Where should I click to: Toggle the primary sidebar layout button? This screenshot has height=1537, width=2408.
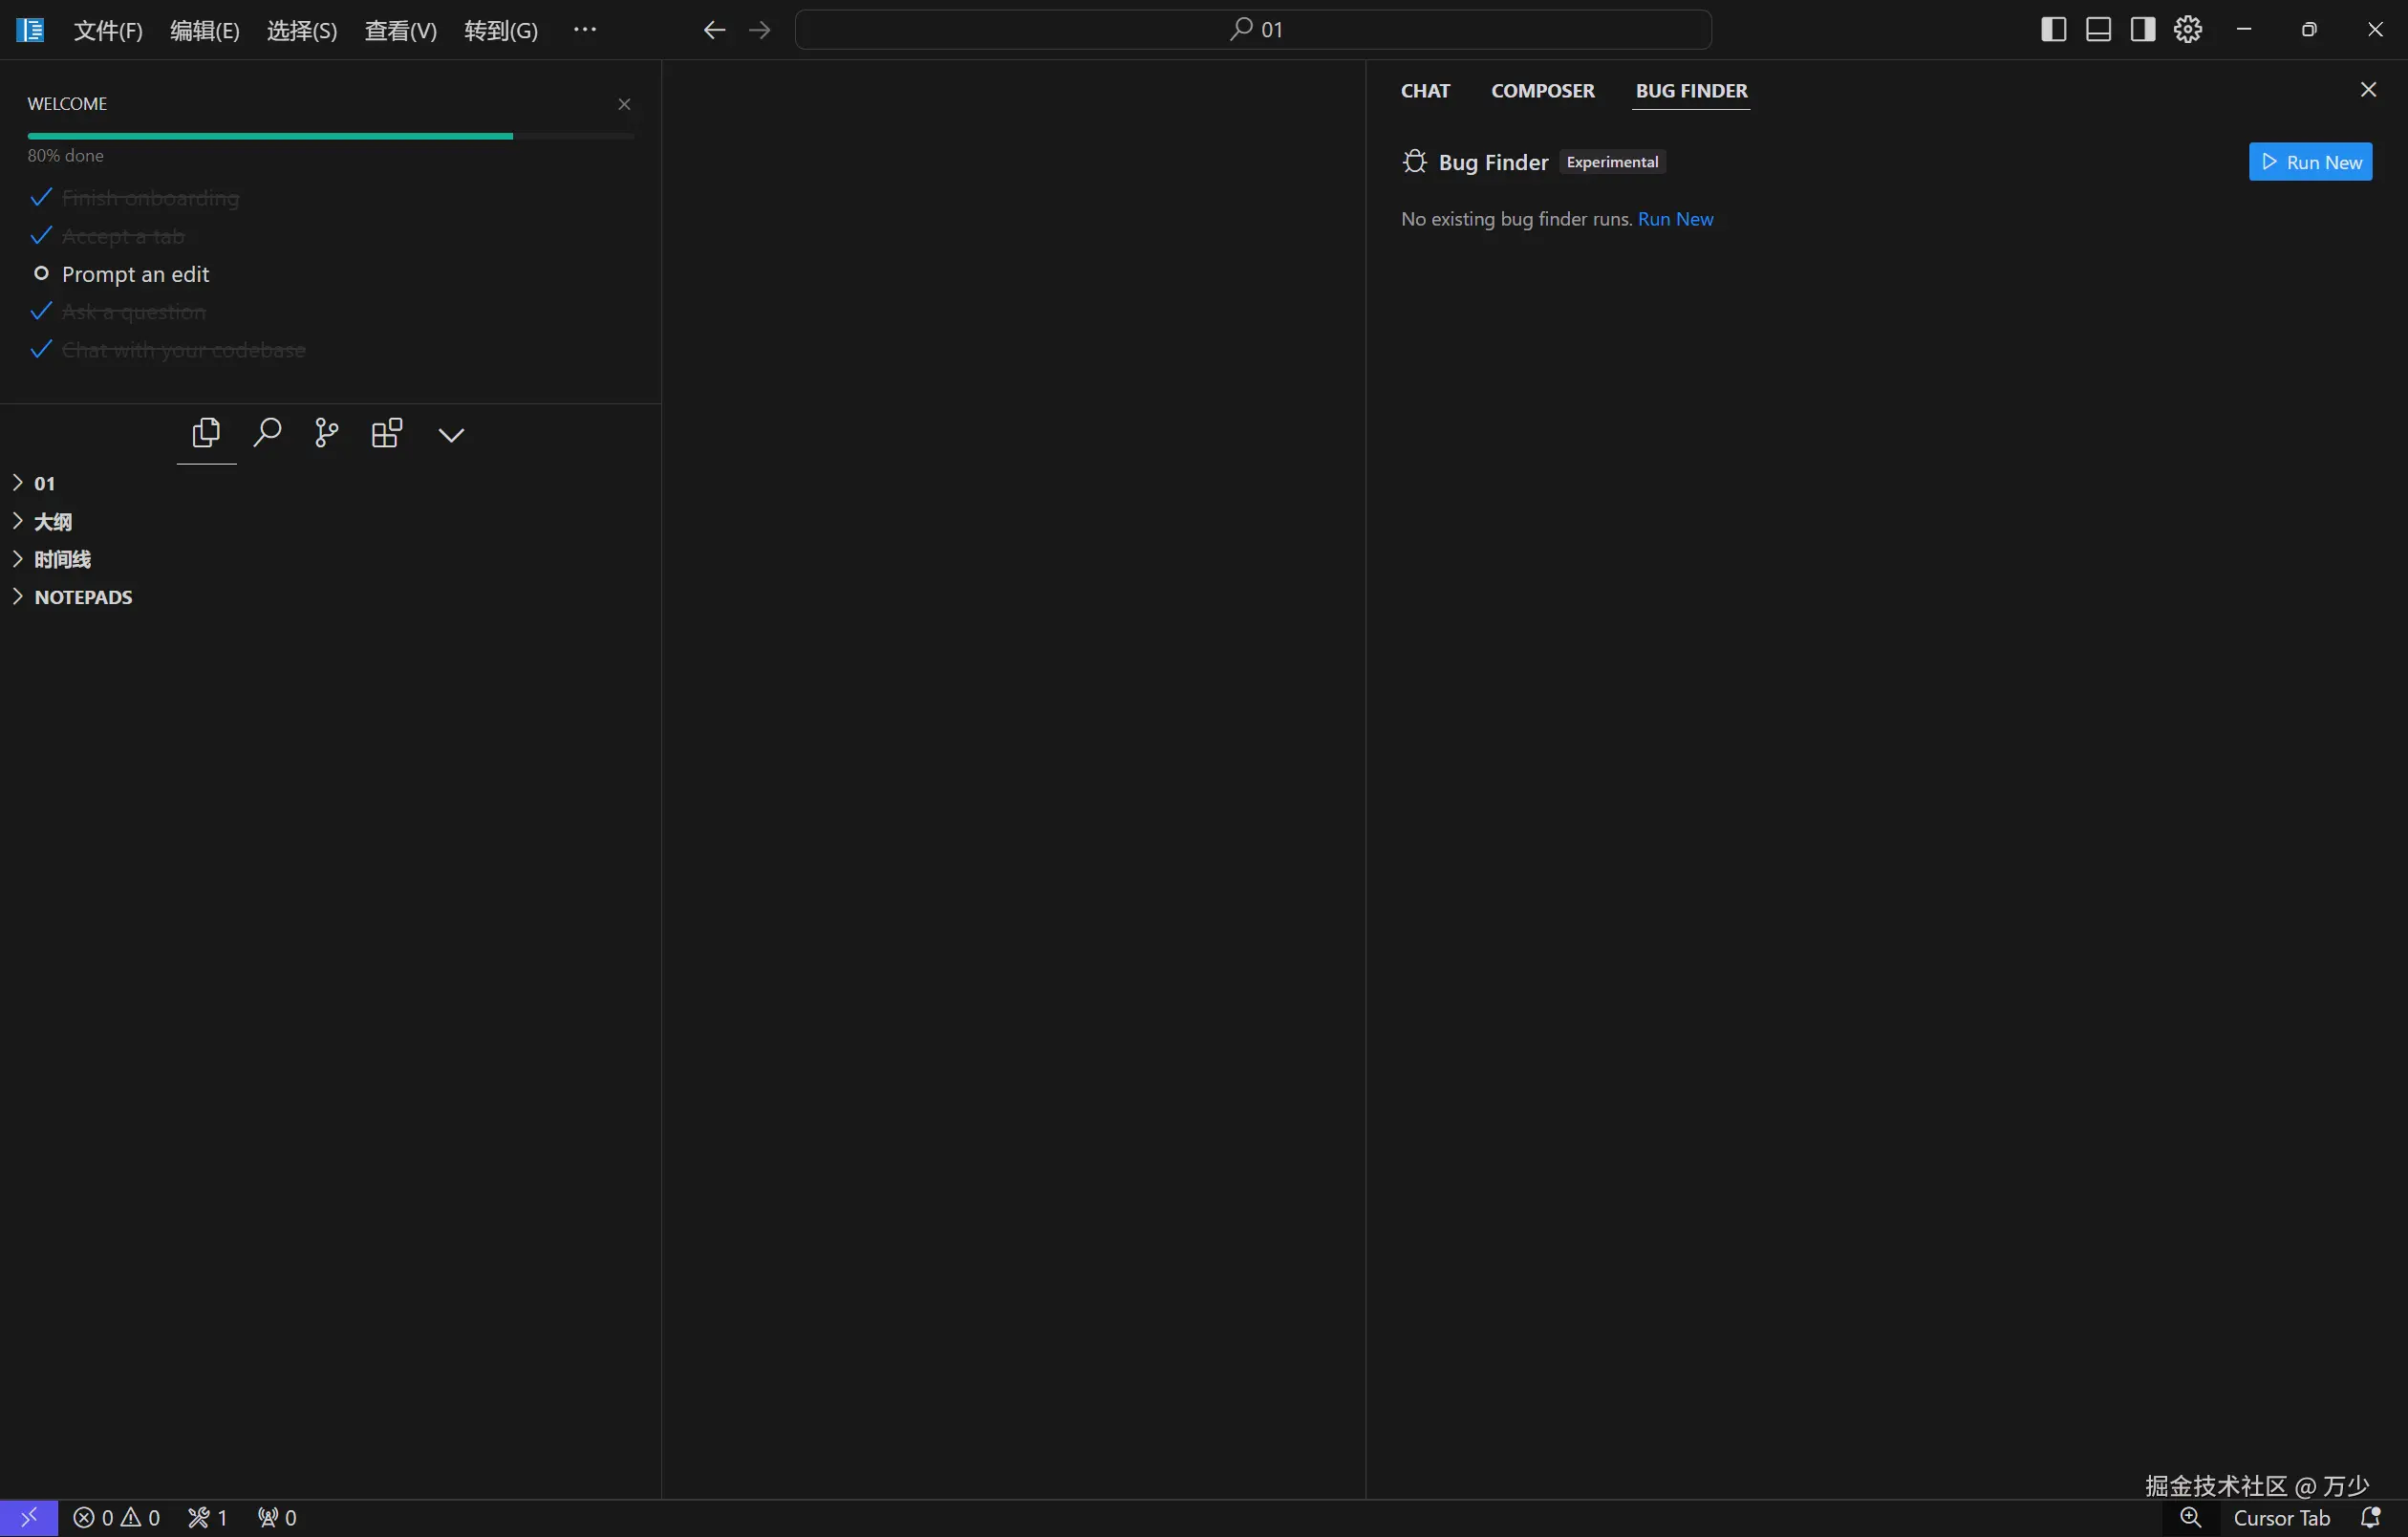(x=2053, y=30)
